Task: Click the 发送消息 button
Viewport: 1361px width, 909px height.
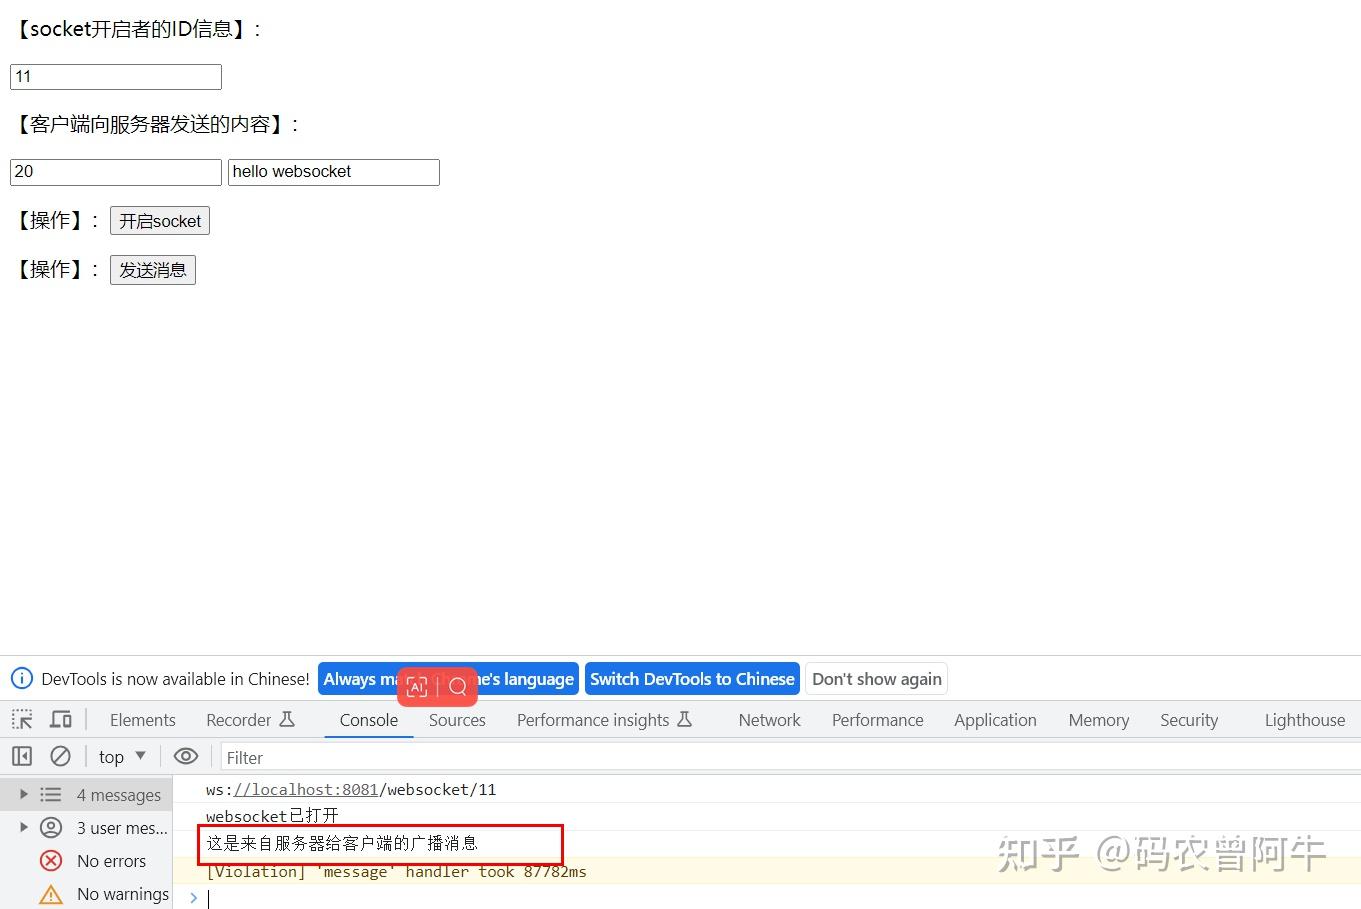Action: (153, 270)
